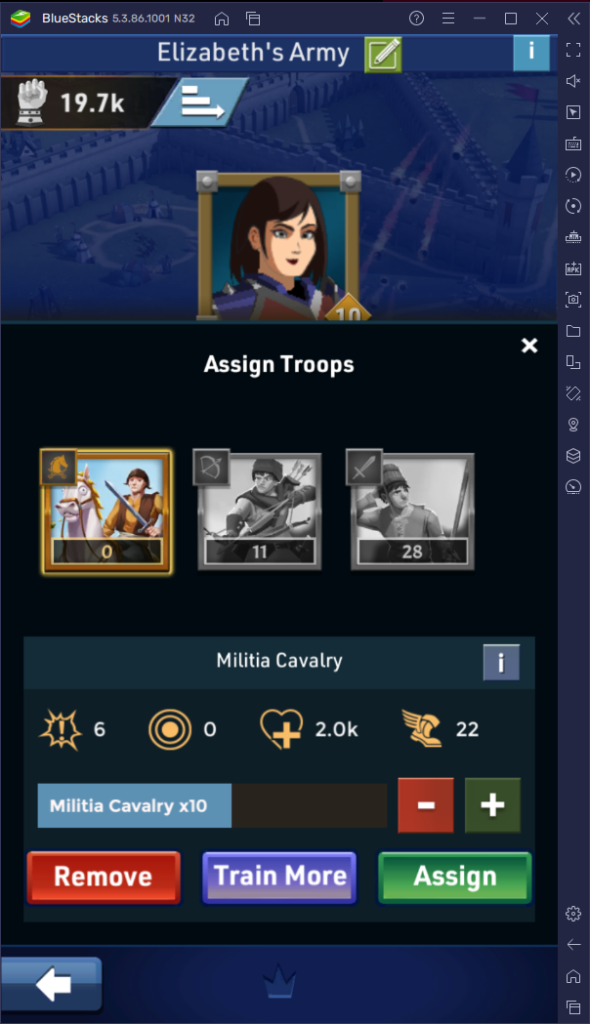Click the green Assign button
The height and width of the screenshot is (1024, 590).
point(455,877)
